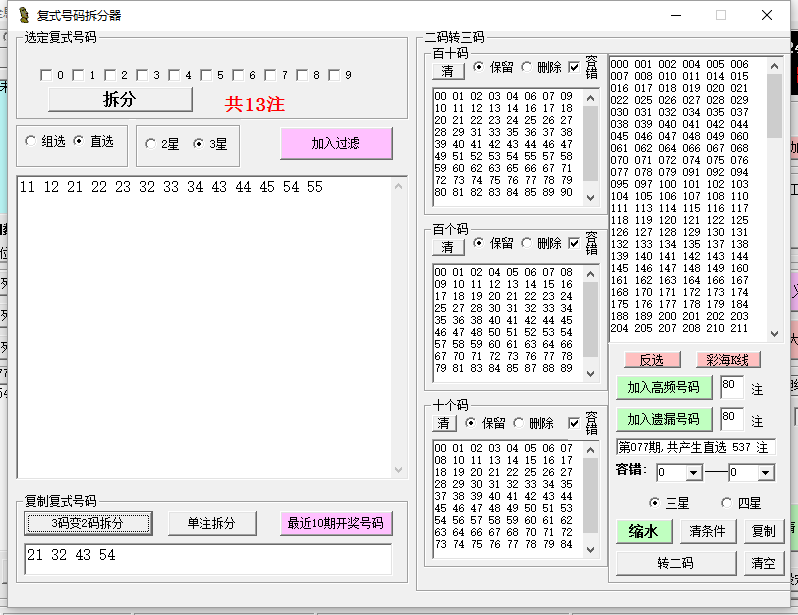Choose the 2星 radio option
This screenshot has width=798, height=615.
151,144
